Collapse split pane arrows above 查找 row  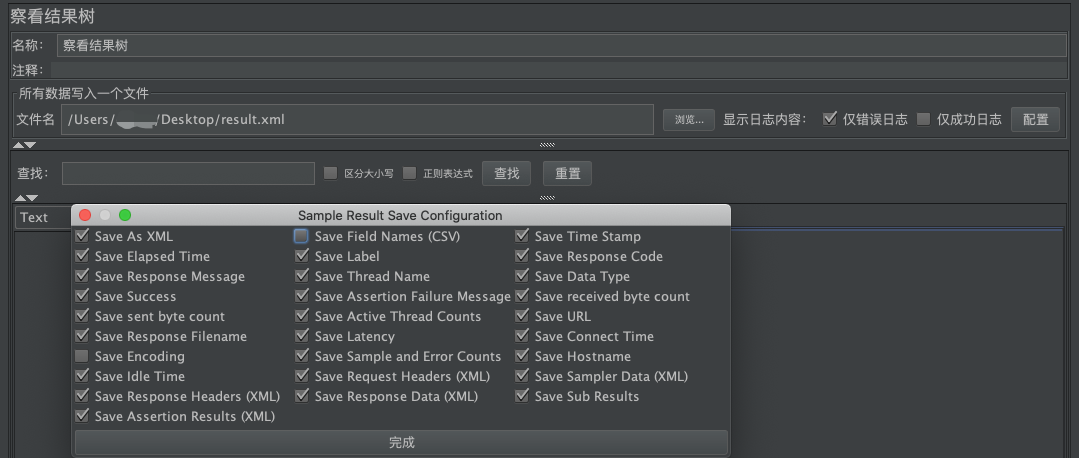tap(24, 145)
